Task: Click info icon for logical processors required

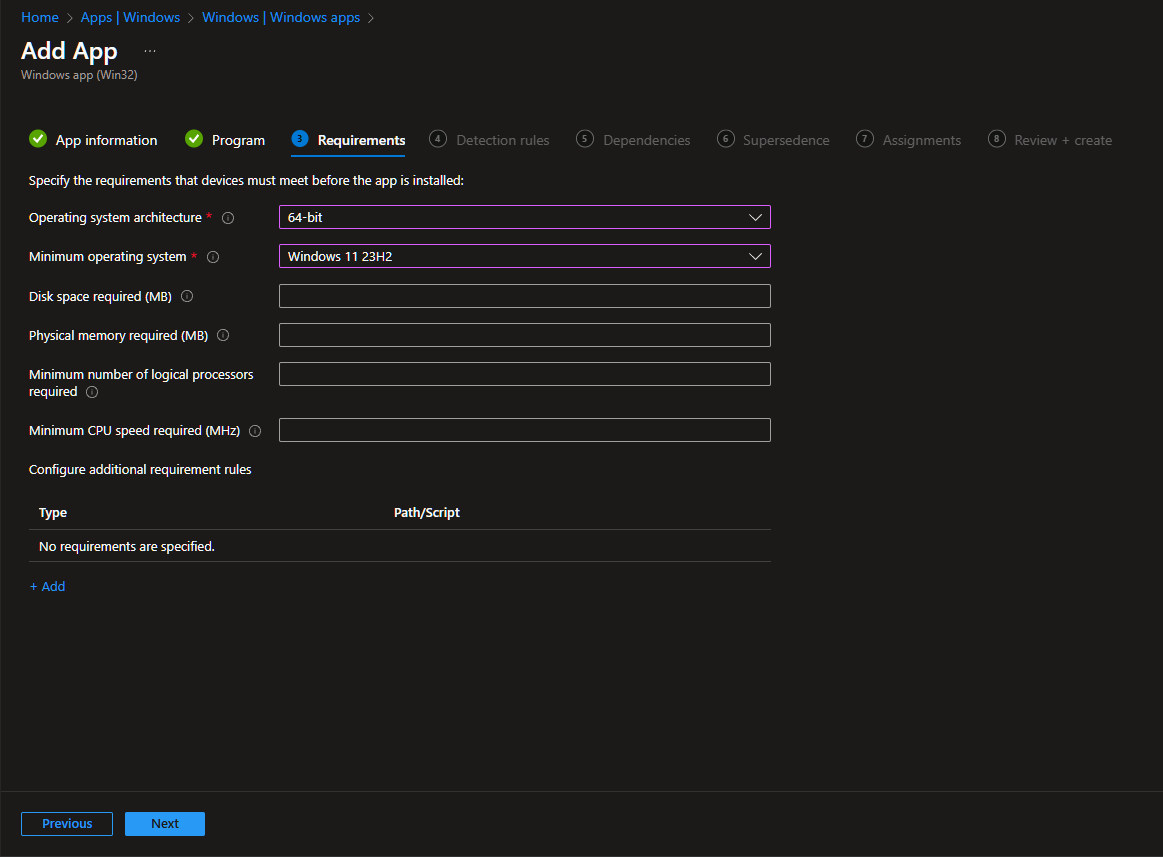Action: click(92, 392)
